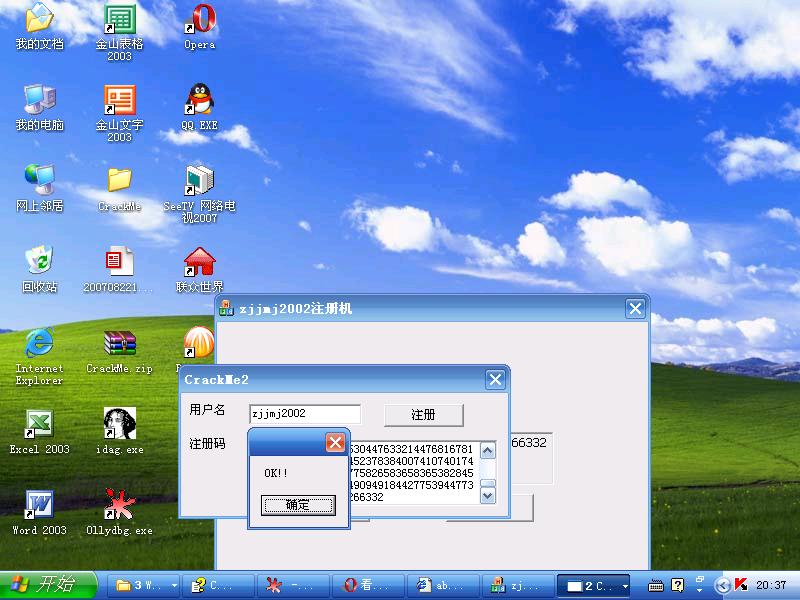This screenshot has height=600, width=800.
Task: Switch to the IE ab... taskbar item
Action: tap(443, 586)
